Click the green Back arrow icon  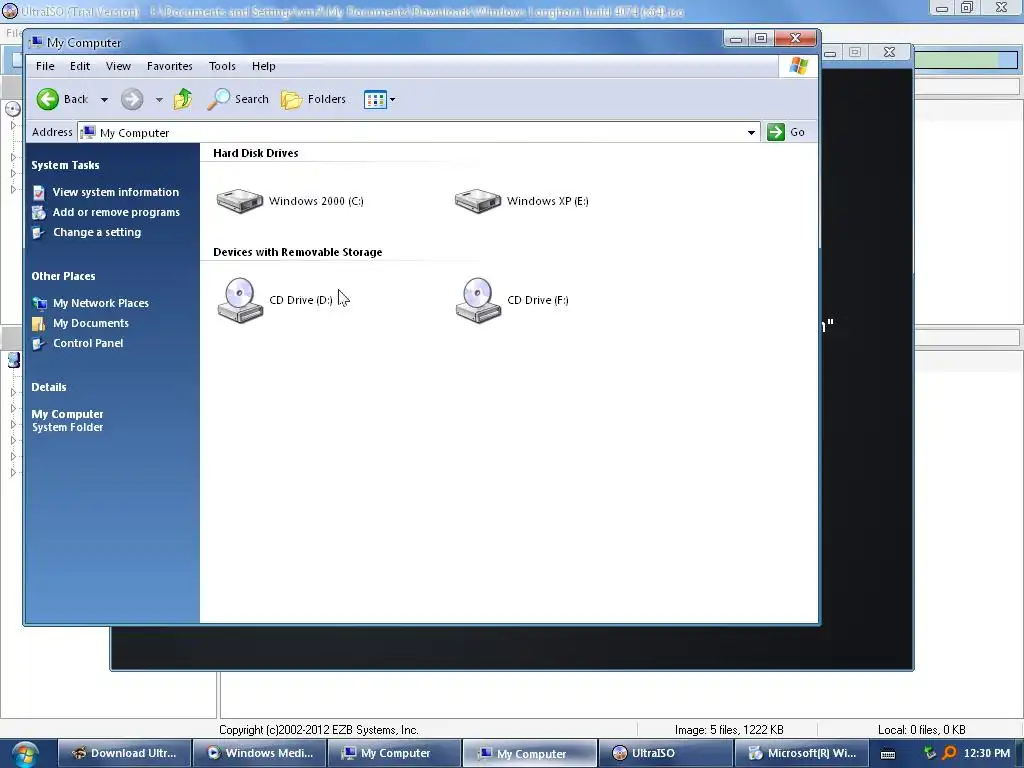pos(48,99)
